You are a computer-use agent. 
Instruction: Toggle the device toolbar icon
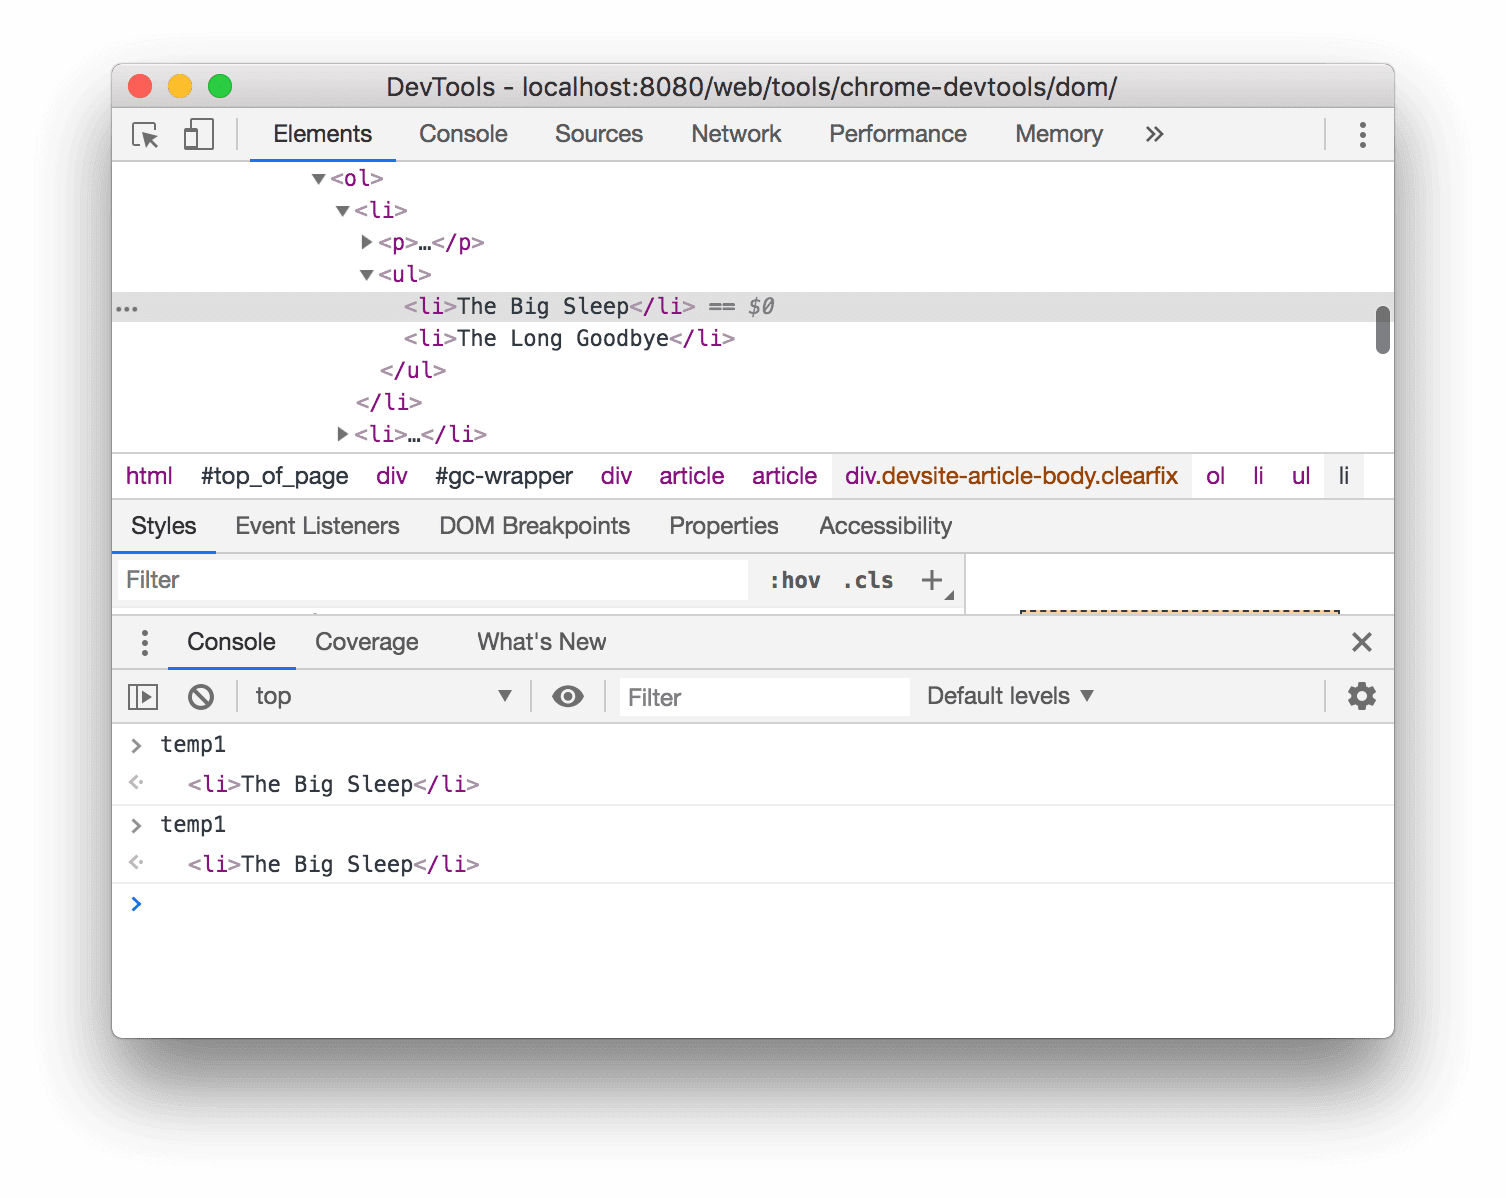coord(198,135)
